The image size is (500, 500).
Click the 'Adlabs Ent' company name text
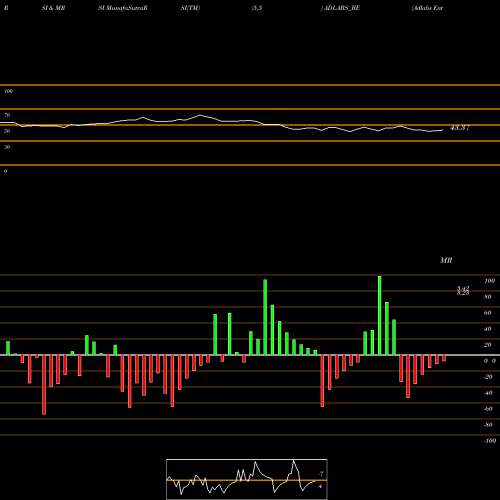coord(427,8)
